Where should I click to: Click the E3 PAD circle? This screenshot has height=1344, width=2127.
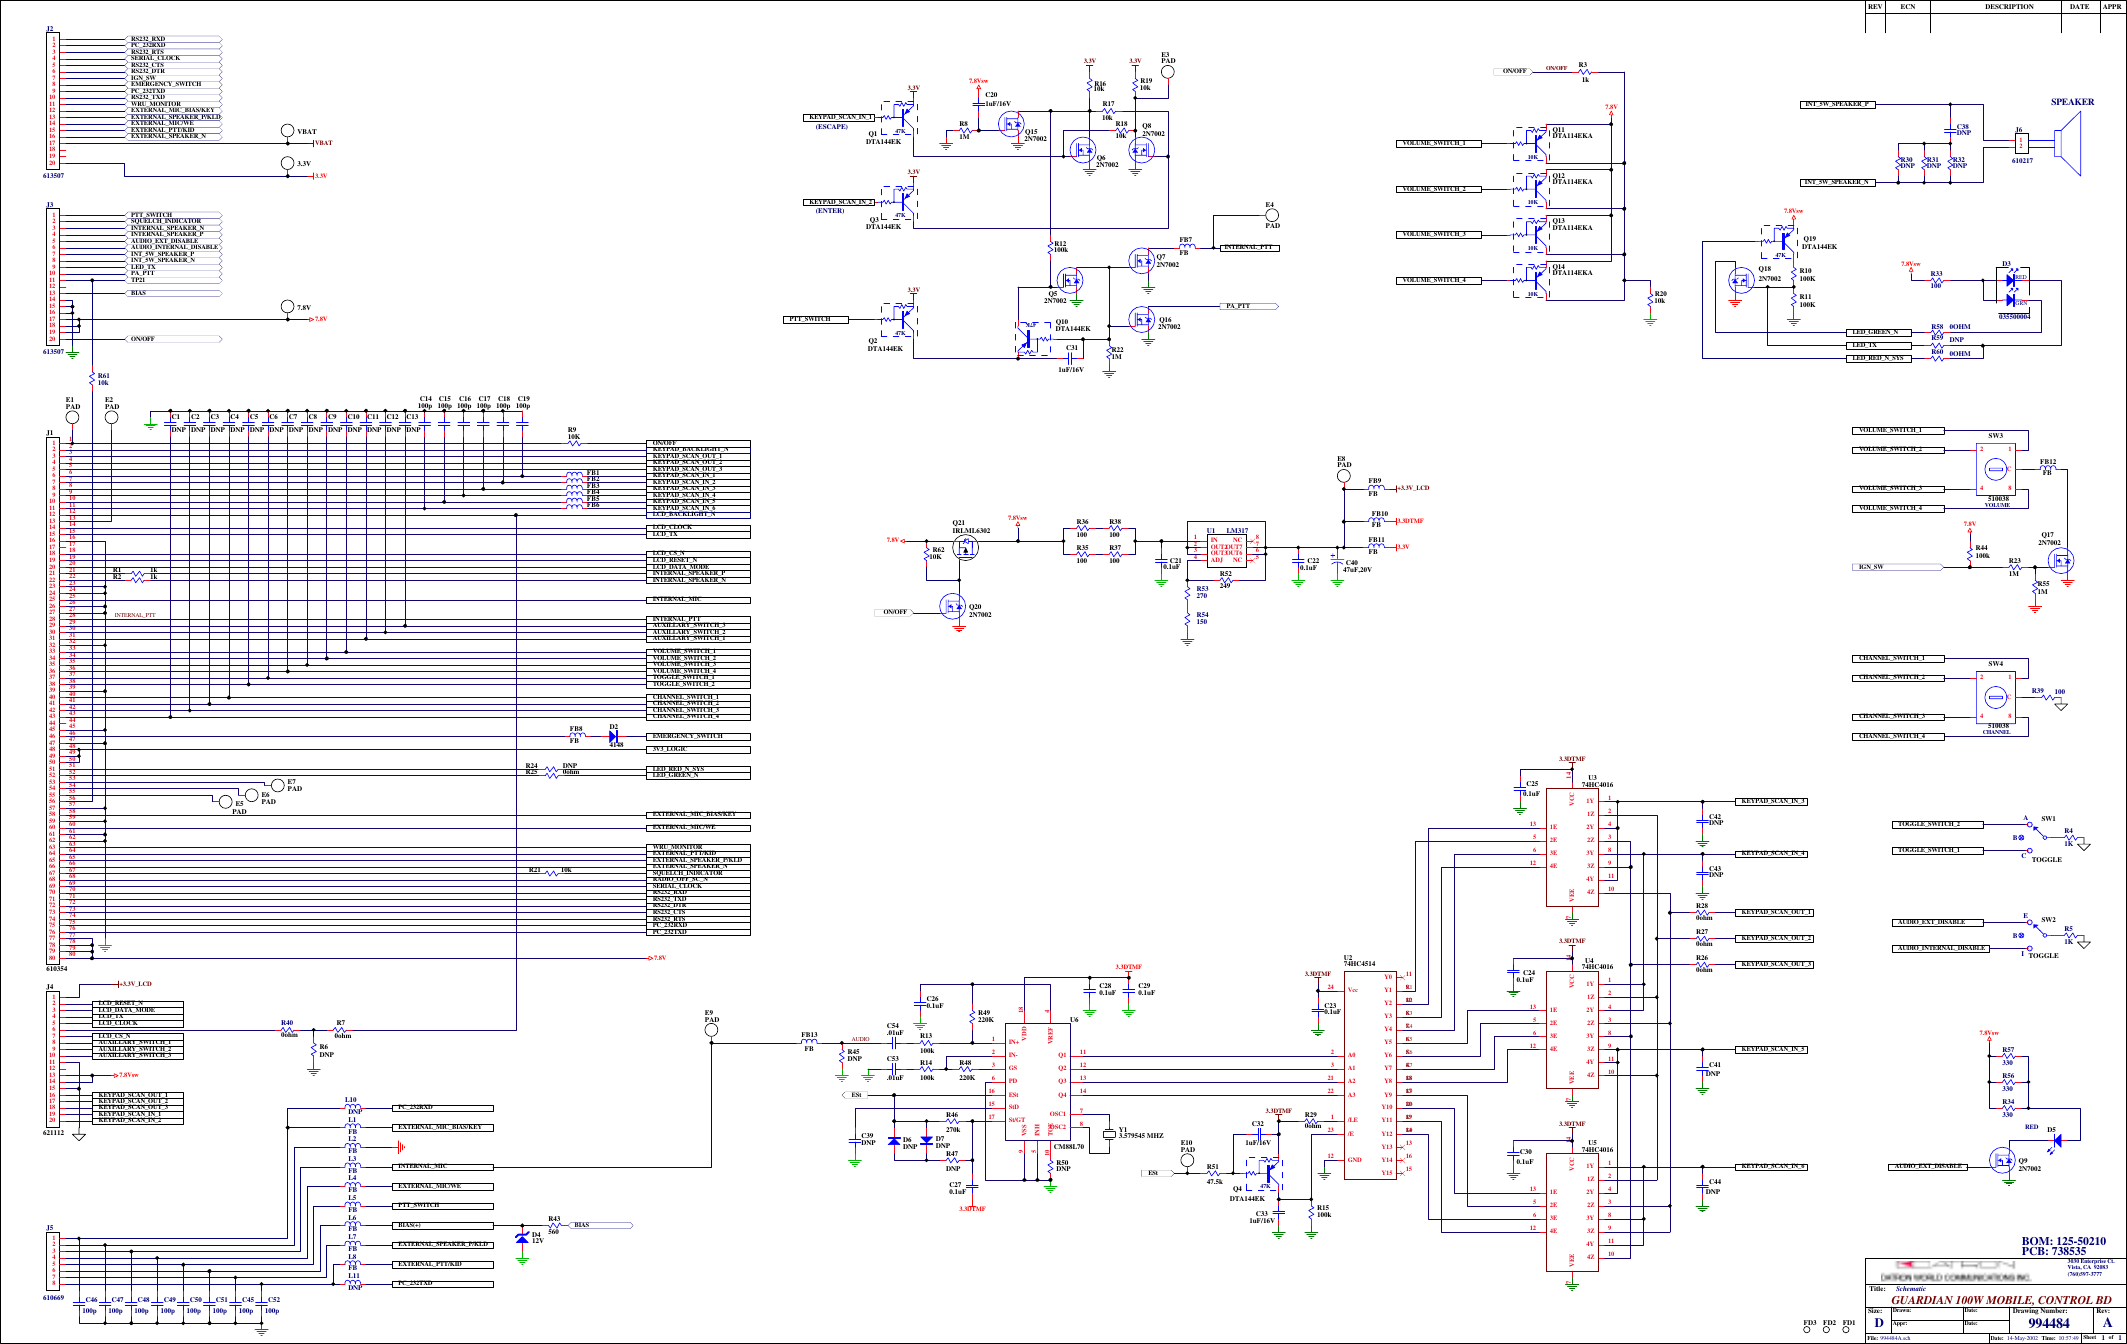click(x=1167, y=71)
